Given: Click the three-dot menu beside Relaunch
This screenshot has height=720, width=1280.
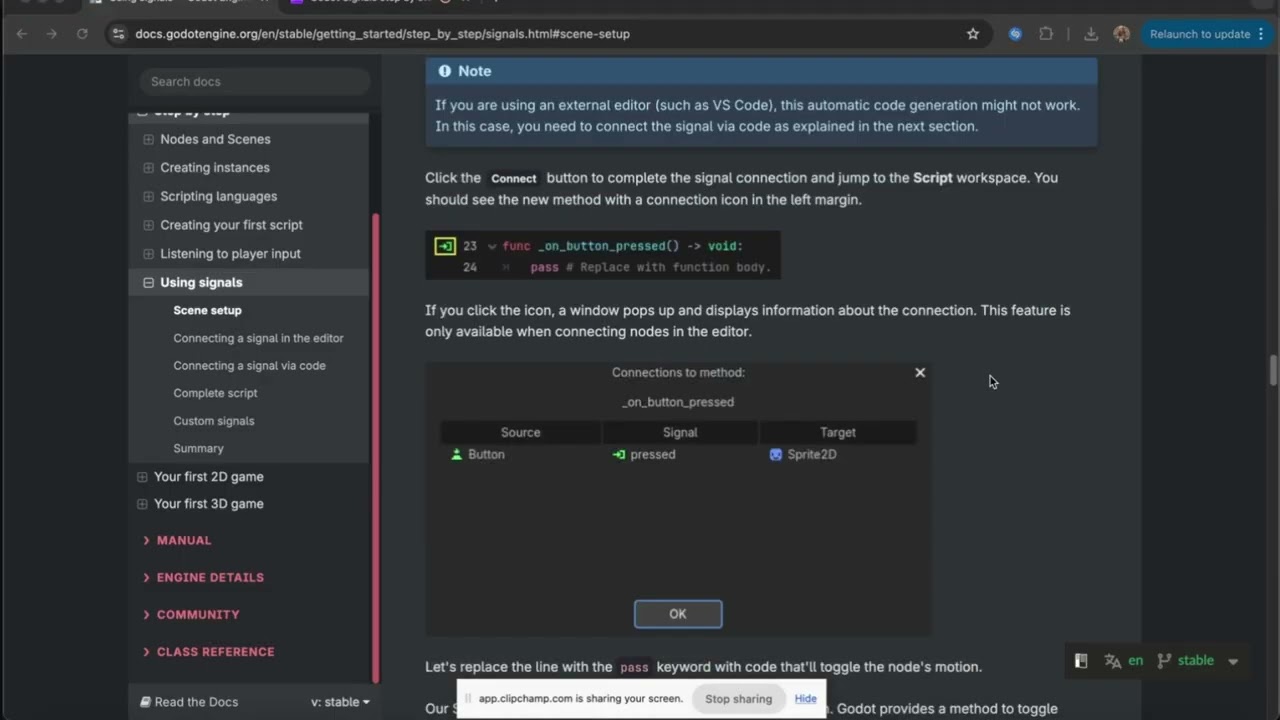Looking at the screenshot, I should tap(1261, 34).
